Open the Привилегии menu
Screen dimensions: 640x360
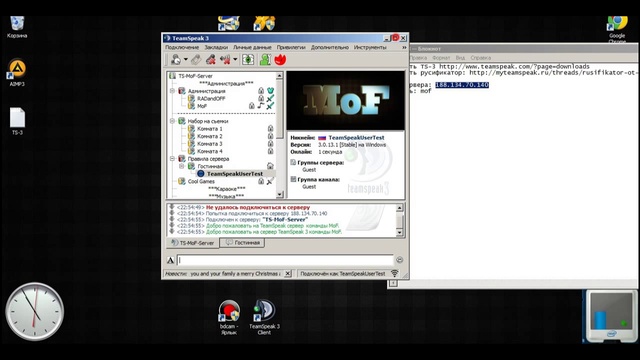click(x=291, y=47)
